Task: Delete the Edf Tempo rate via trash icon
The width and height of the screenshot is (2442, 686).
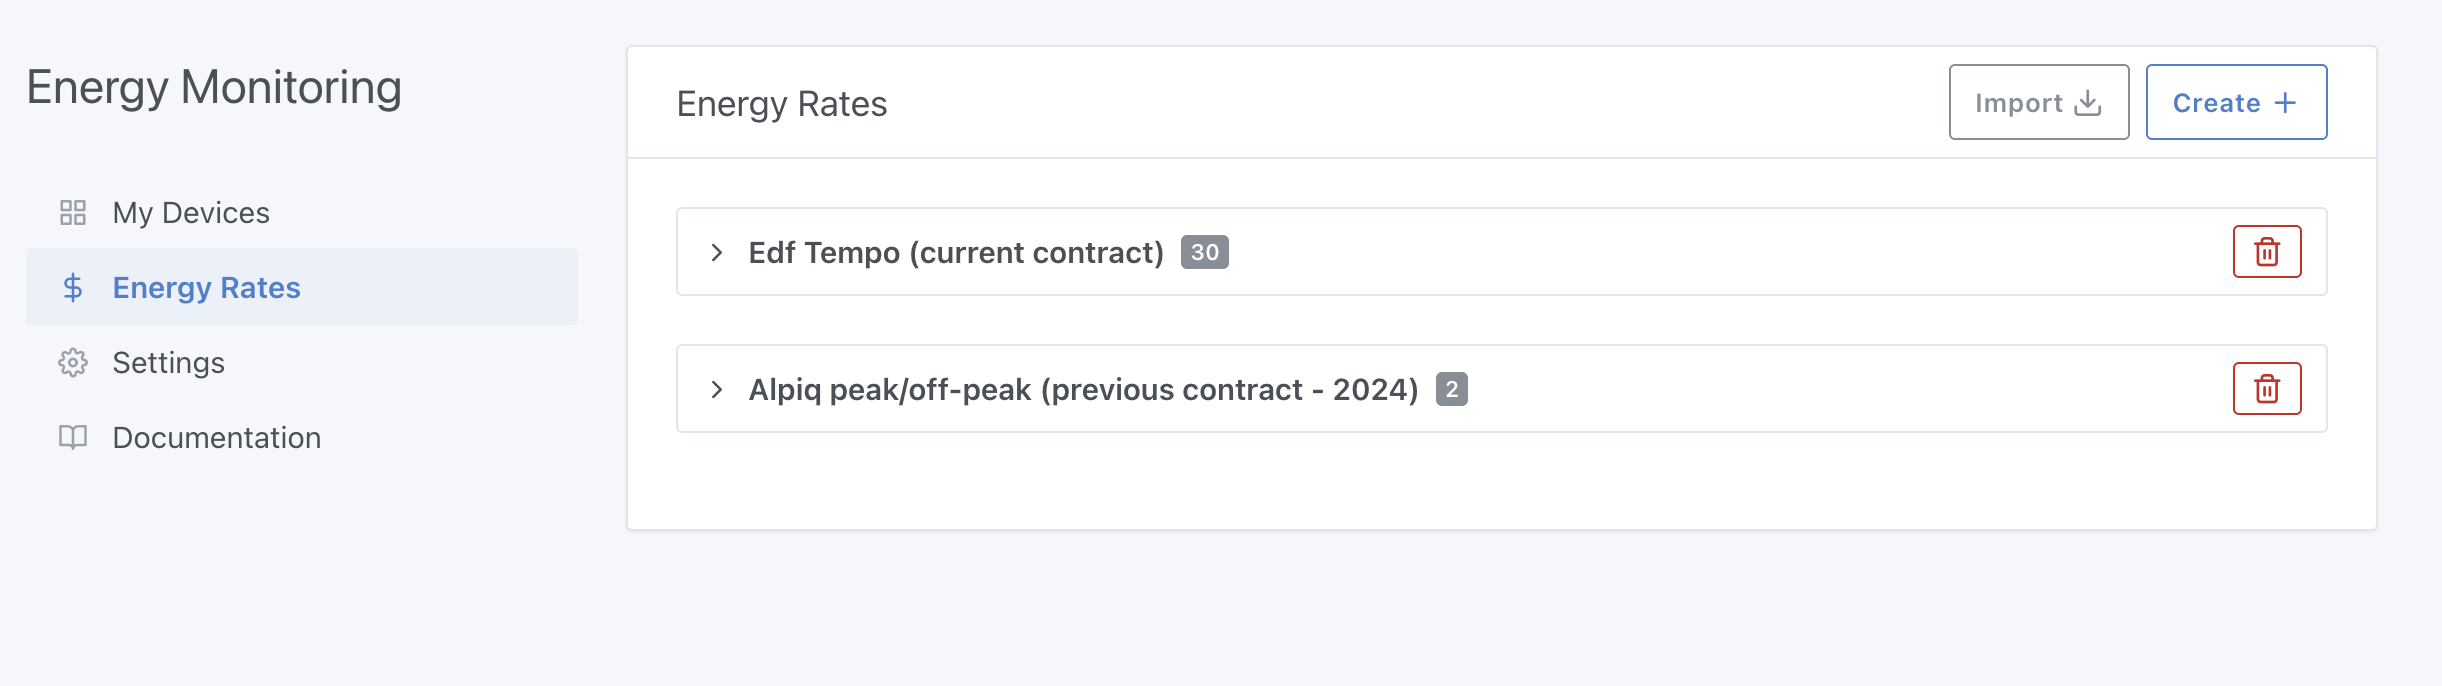Action: [2267, 252]
